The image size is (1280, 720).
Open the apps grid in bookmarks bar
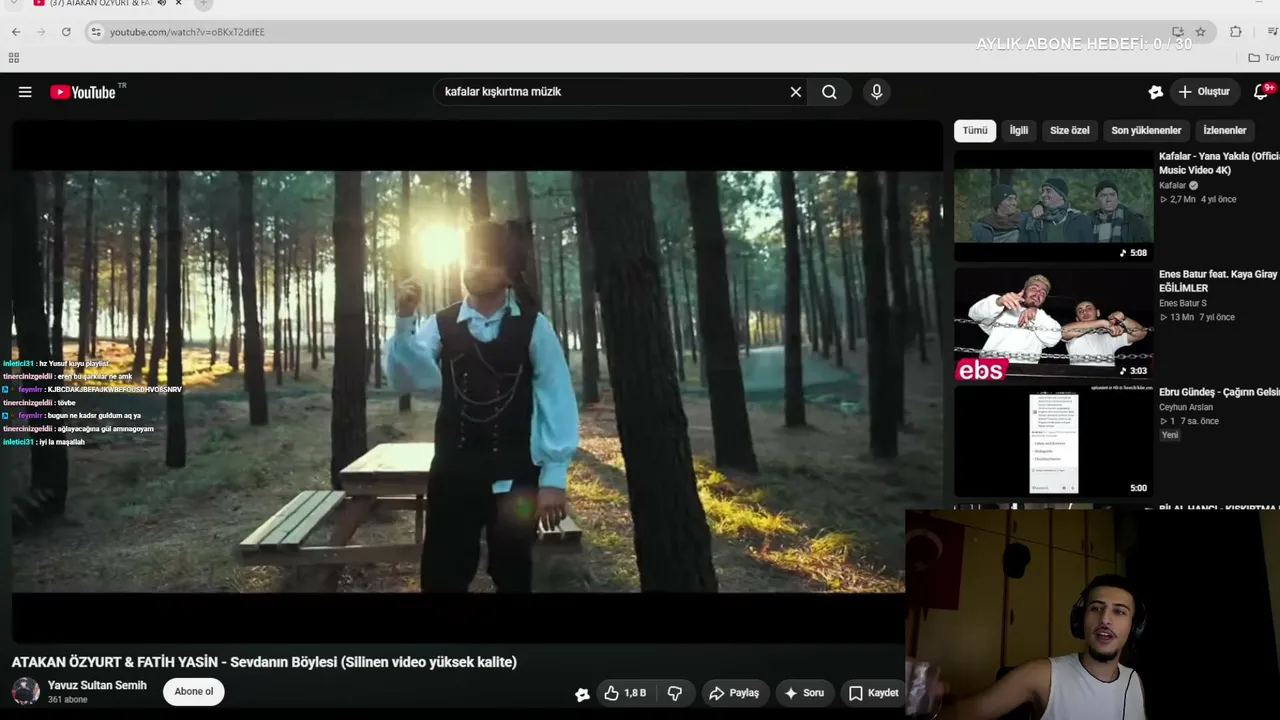click(x=14, y=58)
